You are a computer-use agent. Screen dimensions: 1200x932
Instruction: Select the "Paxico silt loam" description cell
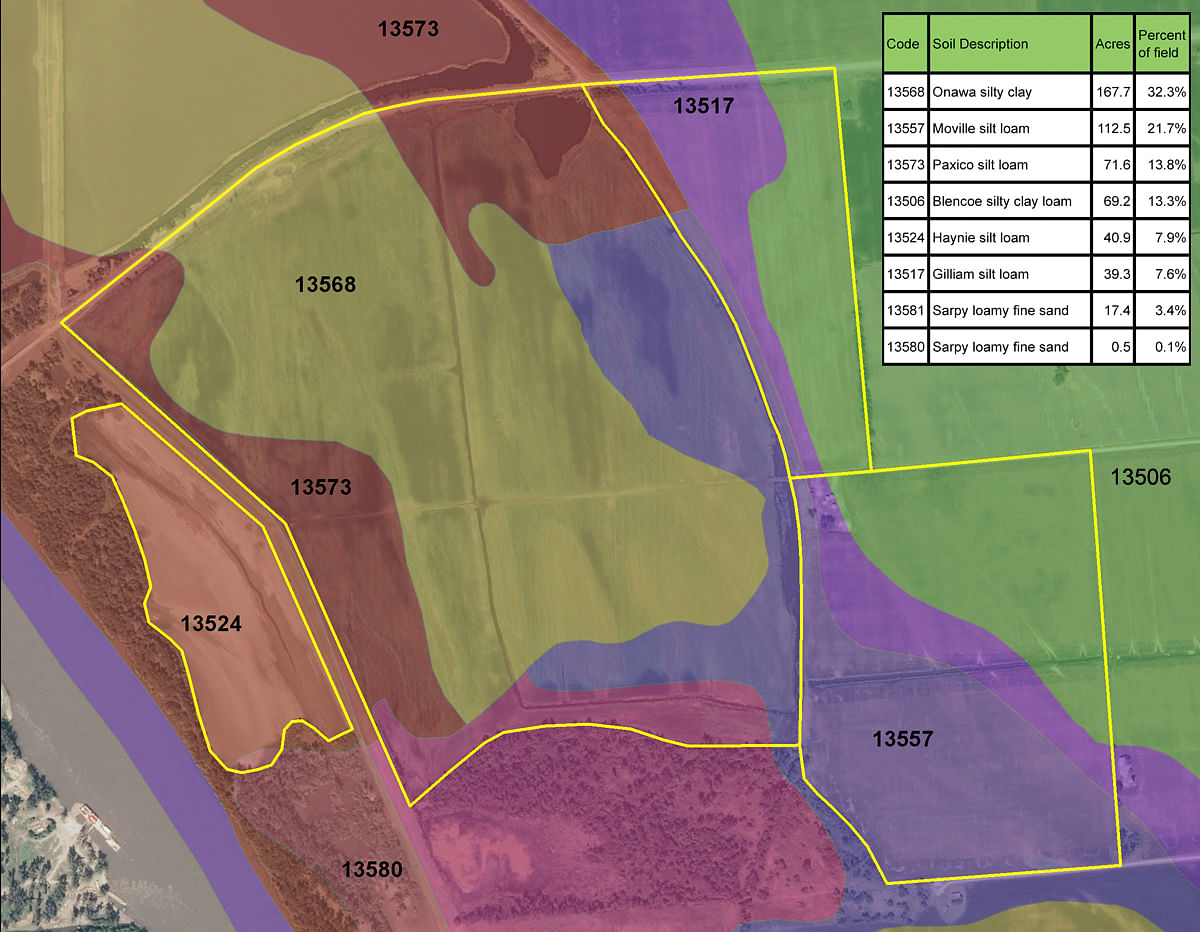click(1009, 165)
